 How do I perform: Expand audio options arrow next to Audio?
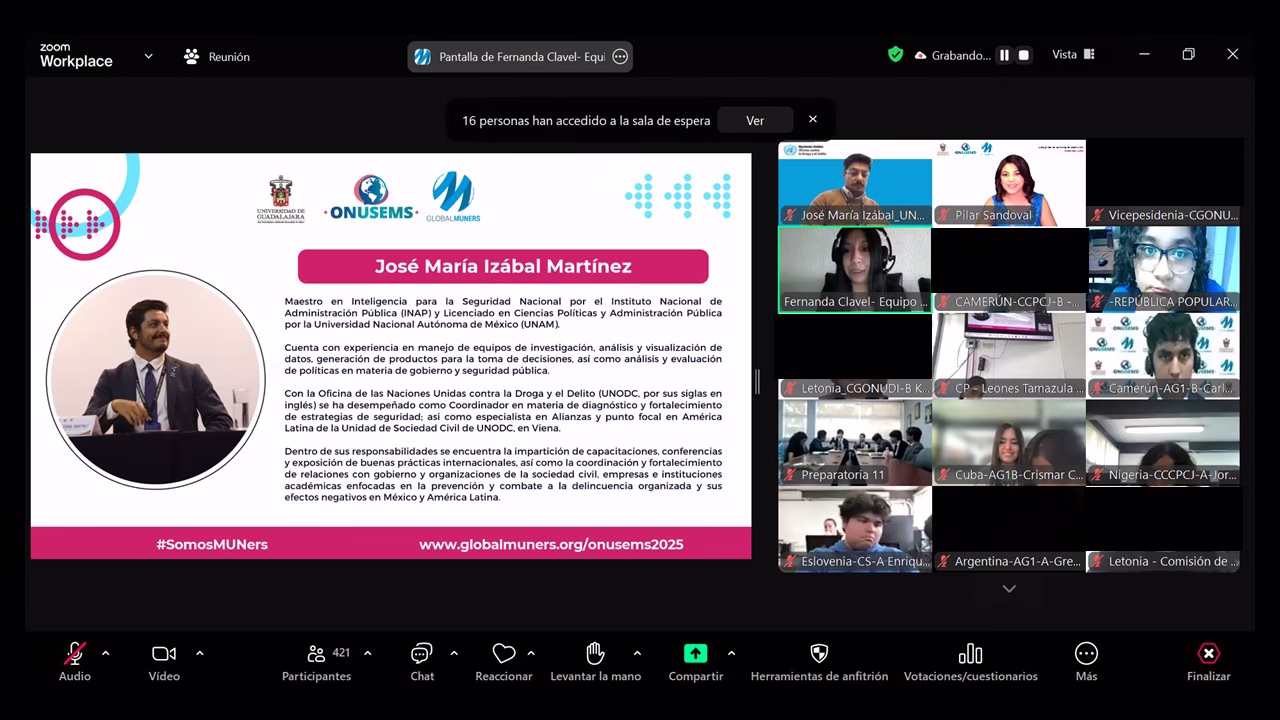click(106, 653)
